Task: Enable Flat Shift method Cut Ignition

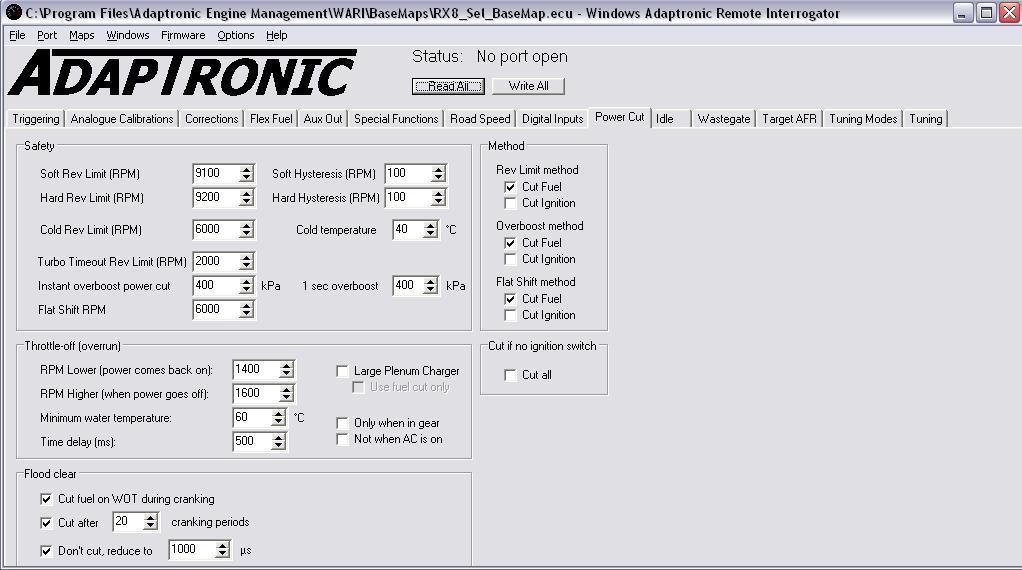Action: (510, 315)
